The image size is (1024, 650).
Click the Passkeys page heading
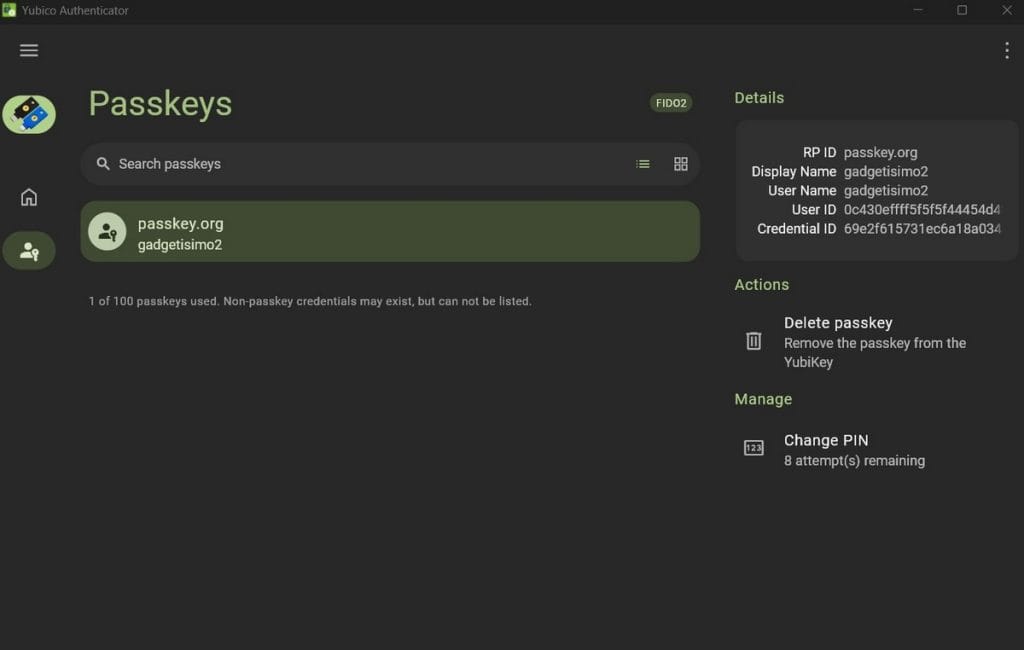point(160,104)
